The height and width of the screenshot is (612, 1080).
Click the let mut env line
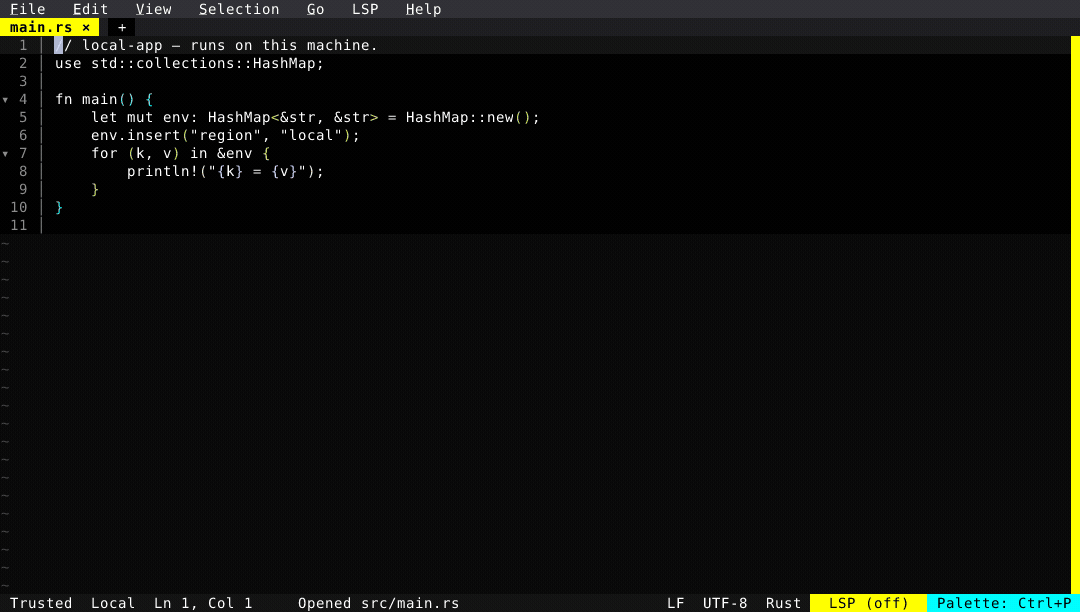pos(315,117)
